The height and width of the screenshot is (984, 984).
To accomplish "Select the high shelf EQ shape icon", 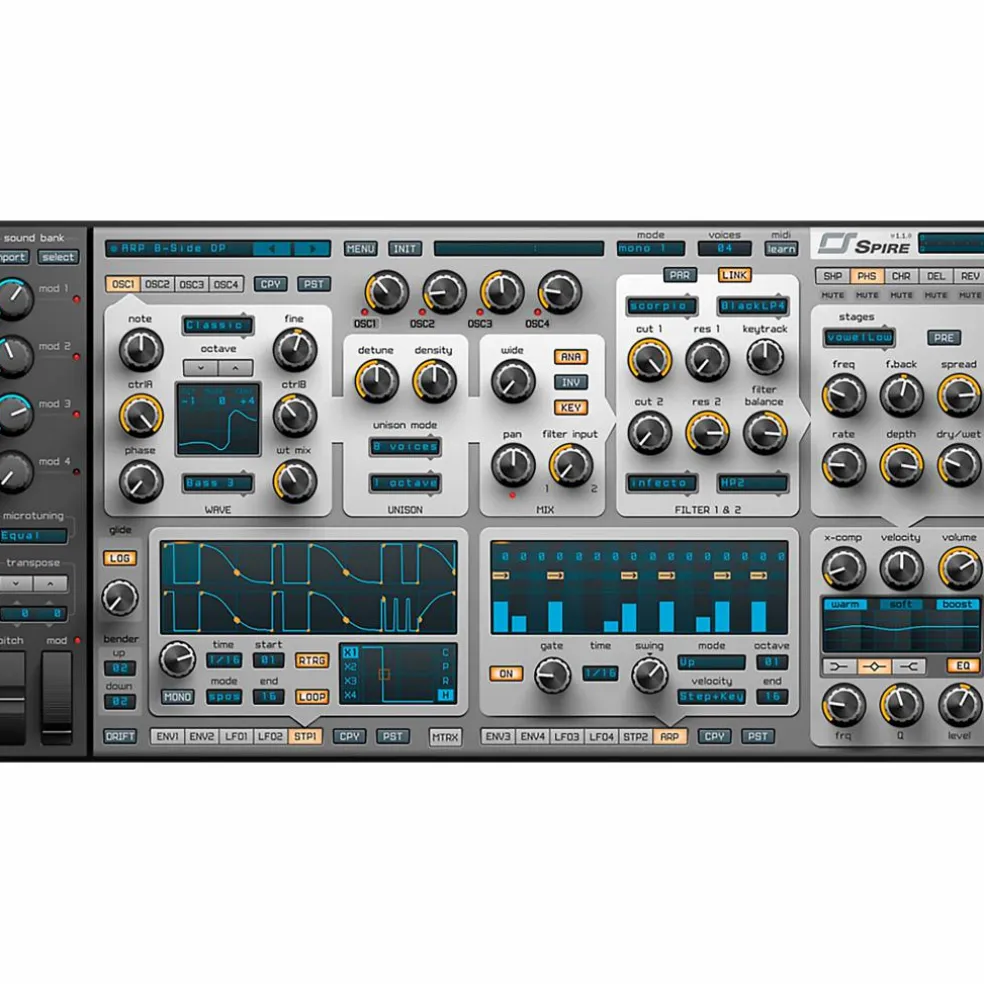I will 908,666.
